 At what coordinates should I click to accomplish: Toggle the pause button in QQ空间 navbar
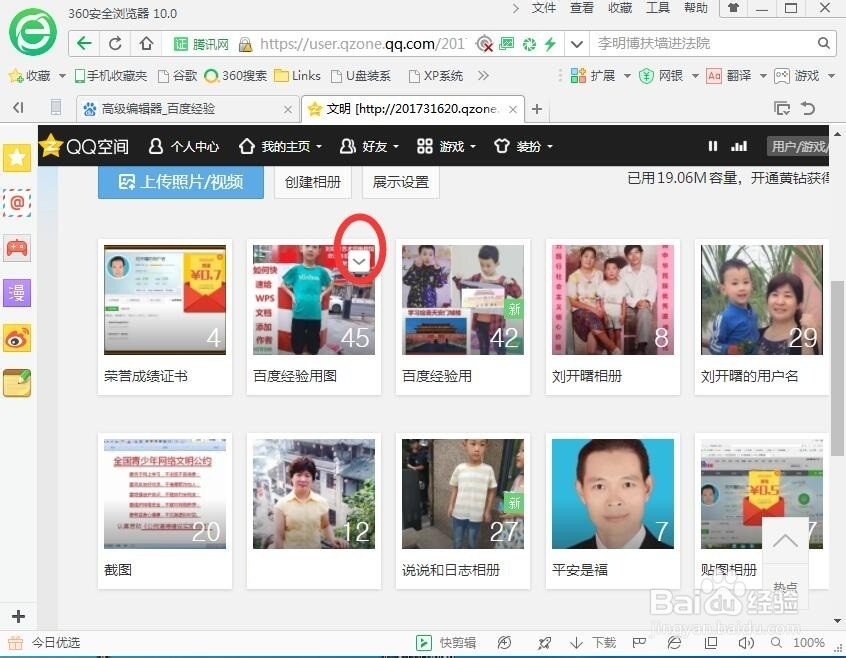coord(712,146)
